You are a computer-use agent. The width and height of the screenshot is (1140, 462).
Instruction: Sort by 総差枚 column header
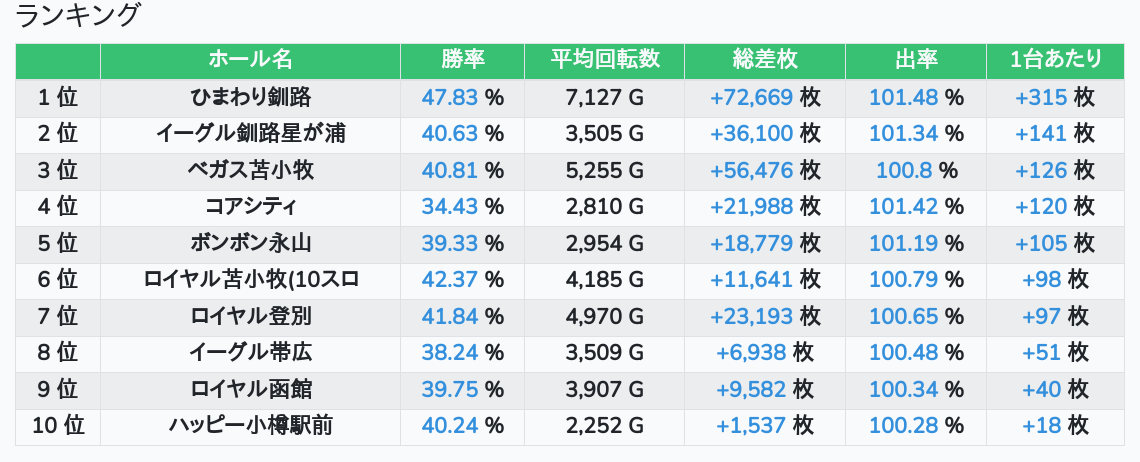click(x=765, y=60)
